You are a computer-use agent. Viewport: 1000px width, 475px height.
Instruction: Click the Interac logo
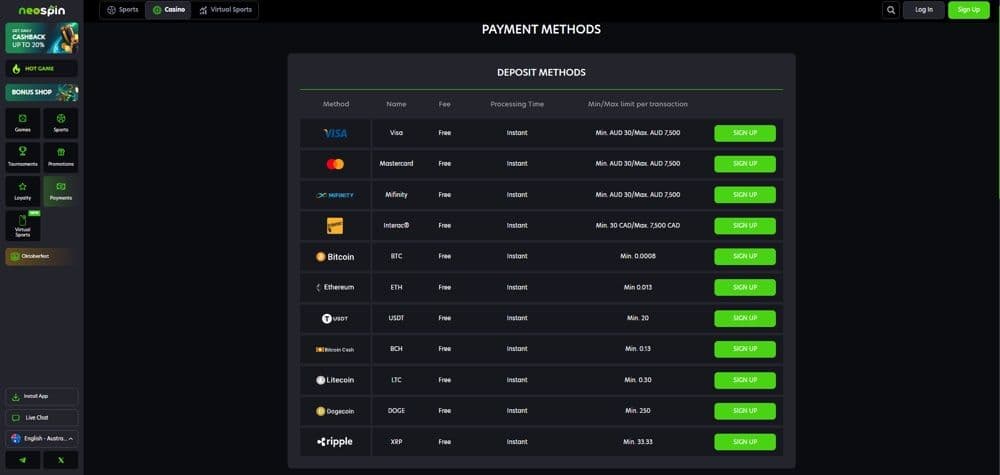pyautogui.click(x=335, y=226)
